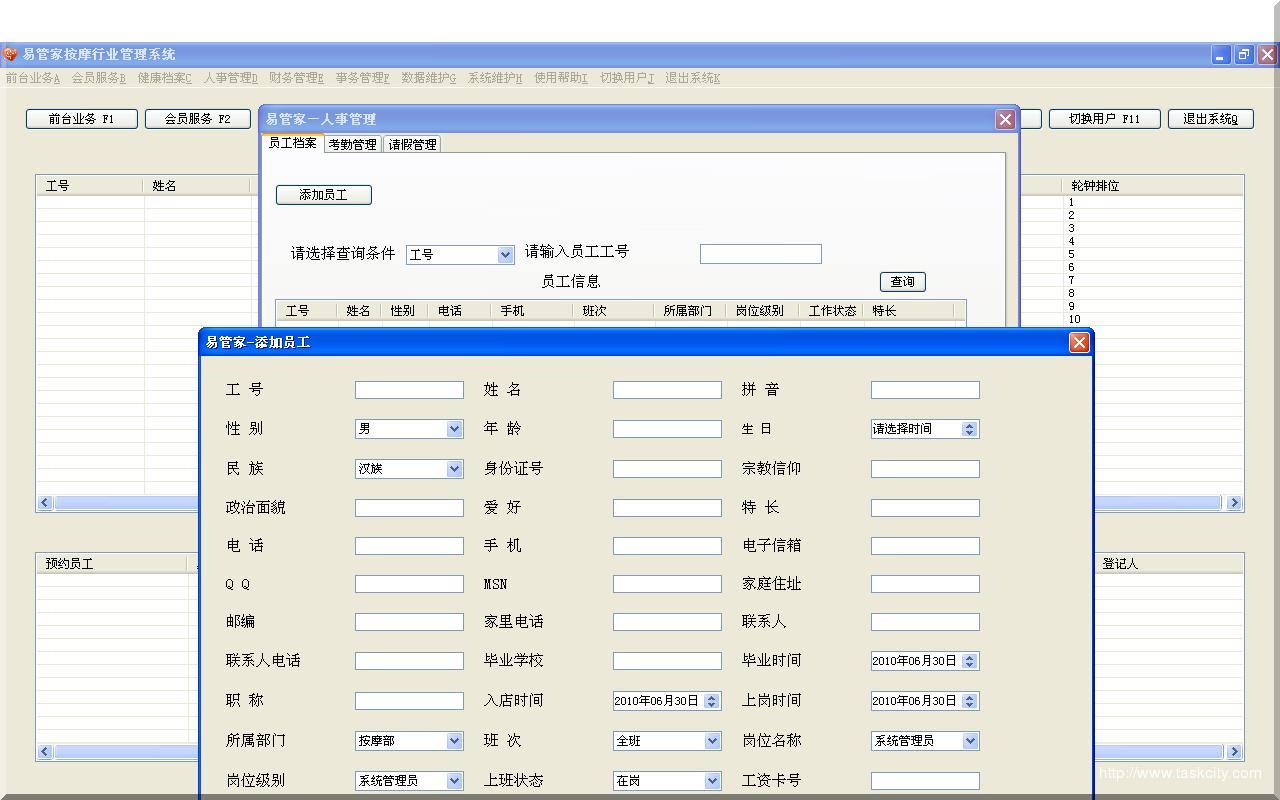
Task: Click the 会员服务 F2 button
Action: tap(197, 118)
